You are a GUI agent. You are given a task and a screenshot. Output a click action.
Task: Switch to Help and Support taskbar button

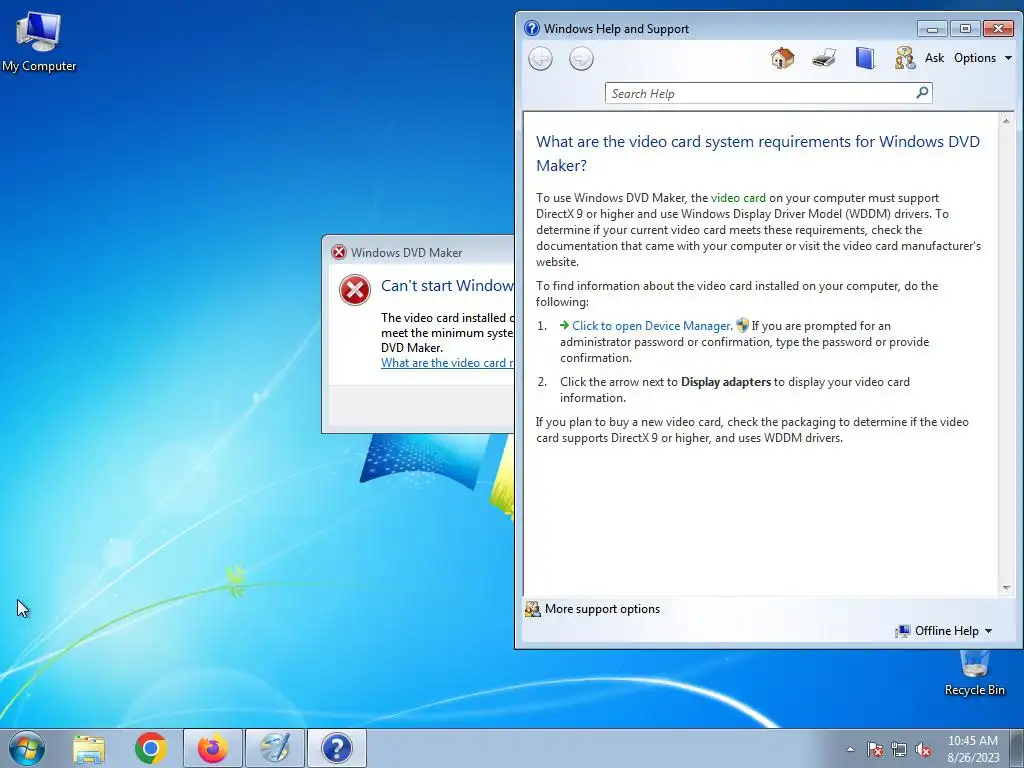pyautogui.click(x=336, y=748)
